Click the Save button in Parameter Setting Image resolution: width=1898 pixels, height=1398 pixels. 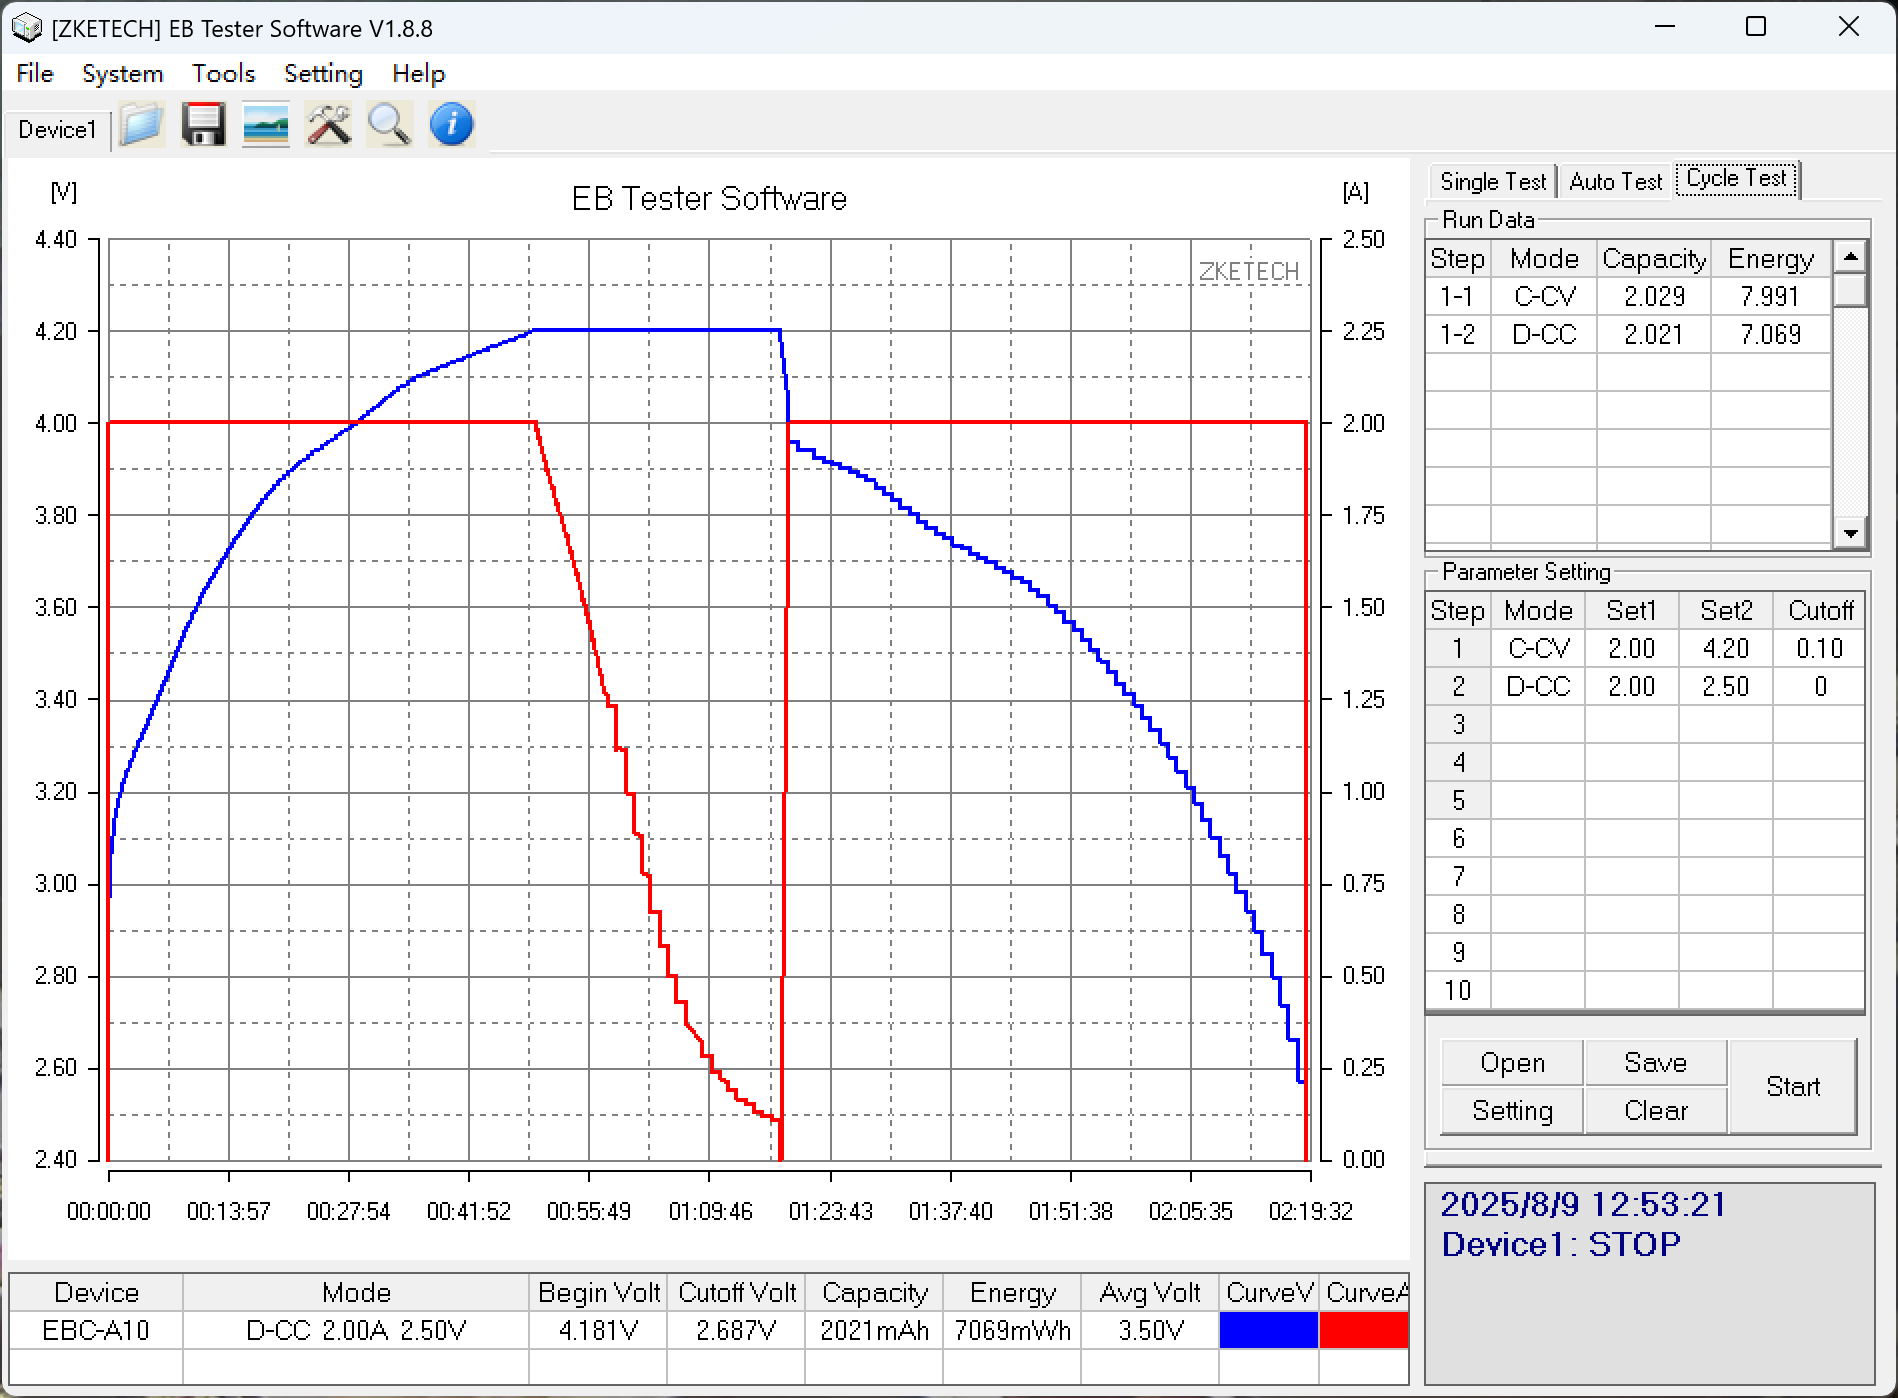(1655, 1063)
